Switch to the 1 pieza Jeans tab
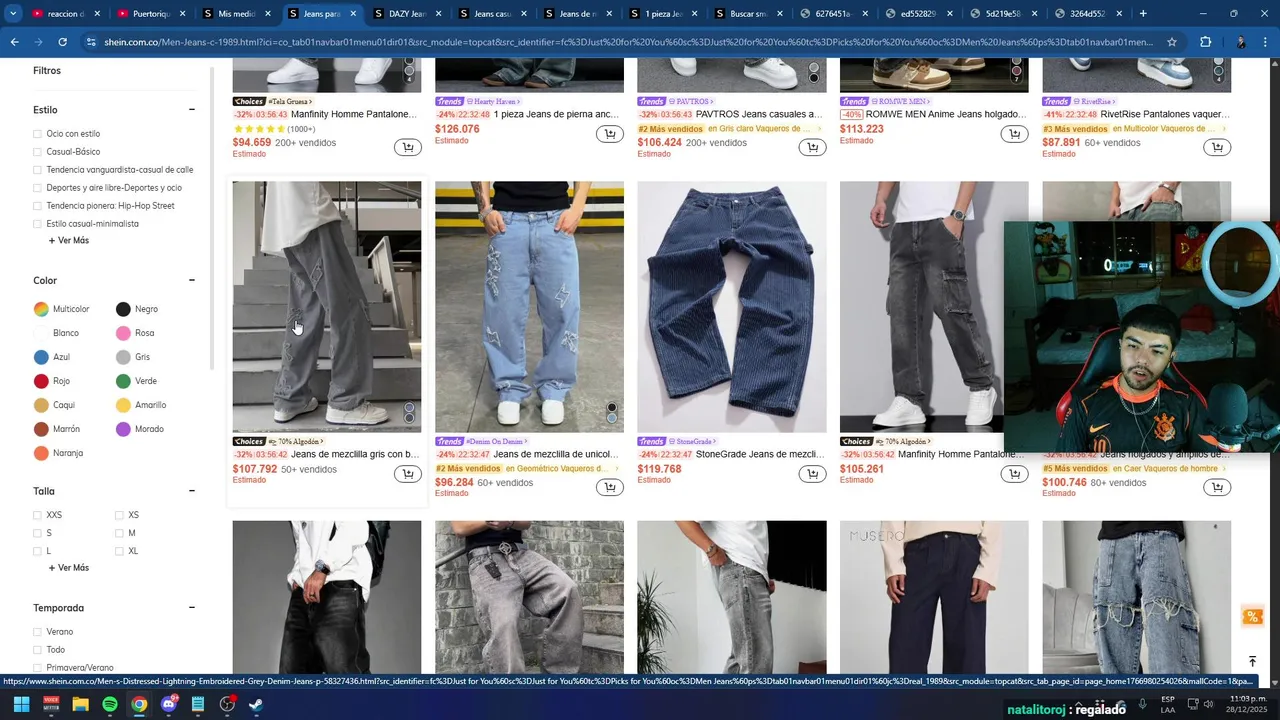 (662, 14)
